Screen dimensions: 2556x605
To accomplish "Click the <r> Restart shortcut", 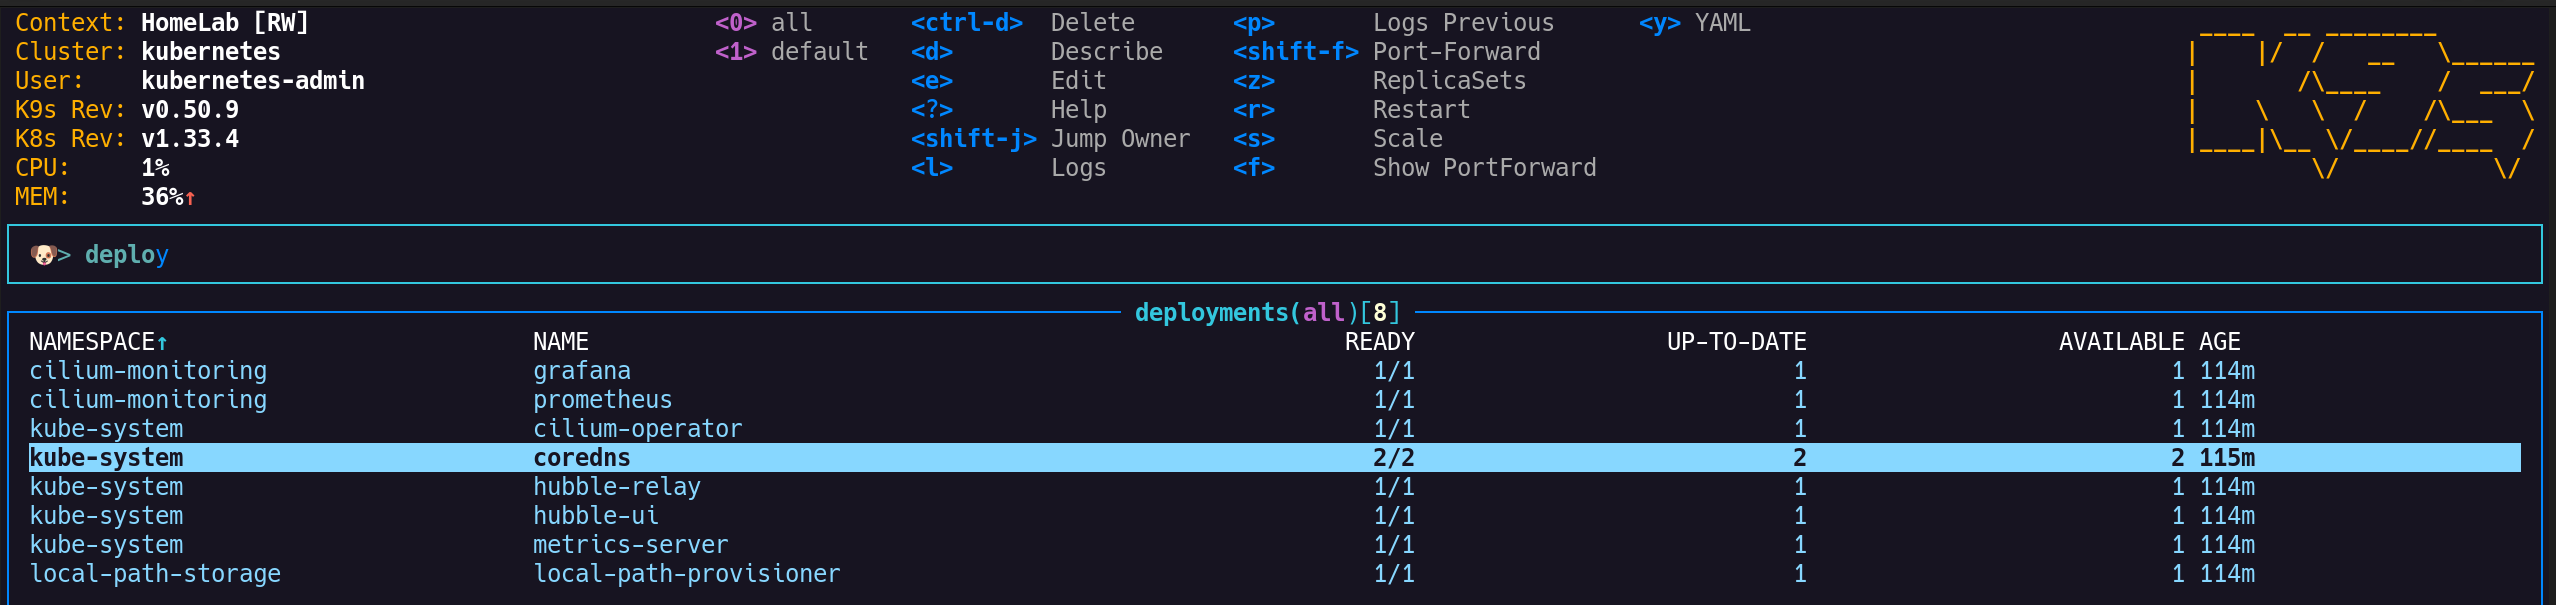I will (x=1352, y=109).
